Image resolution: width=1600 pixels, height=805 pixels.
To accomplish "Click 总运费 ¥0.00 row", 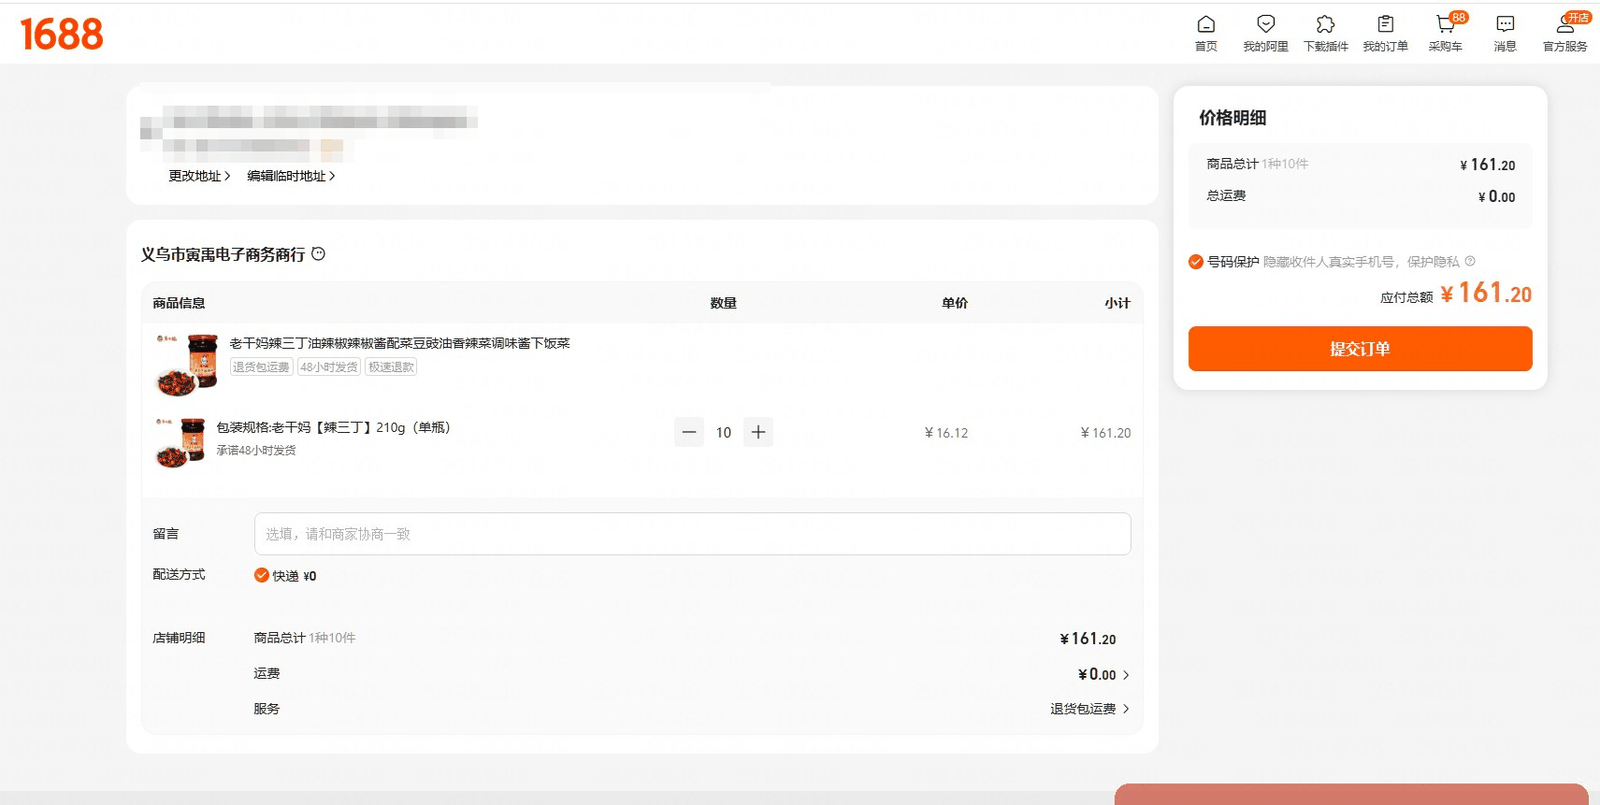I will [1360, 196].
